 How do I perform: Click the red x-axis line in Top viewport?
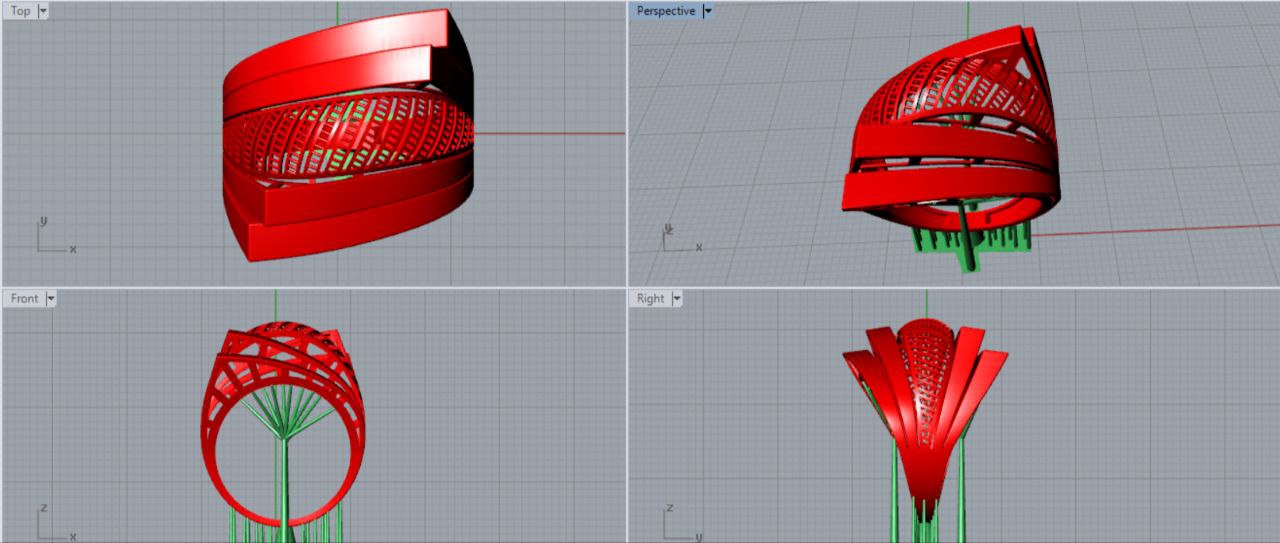(x=550, y=133)
